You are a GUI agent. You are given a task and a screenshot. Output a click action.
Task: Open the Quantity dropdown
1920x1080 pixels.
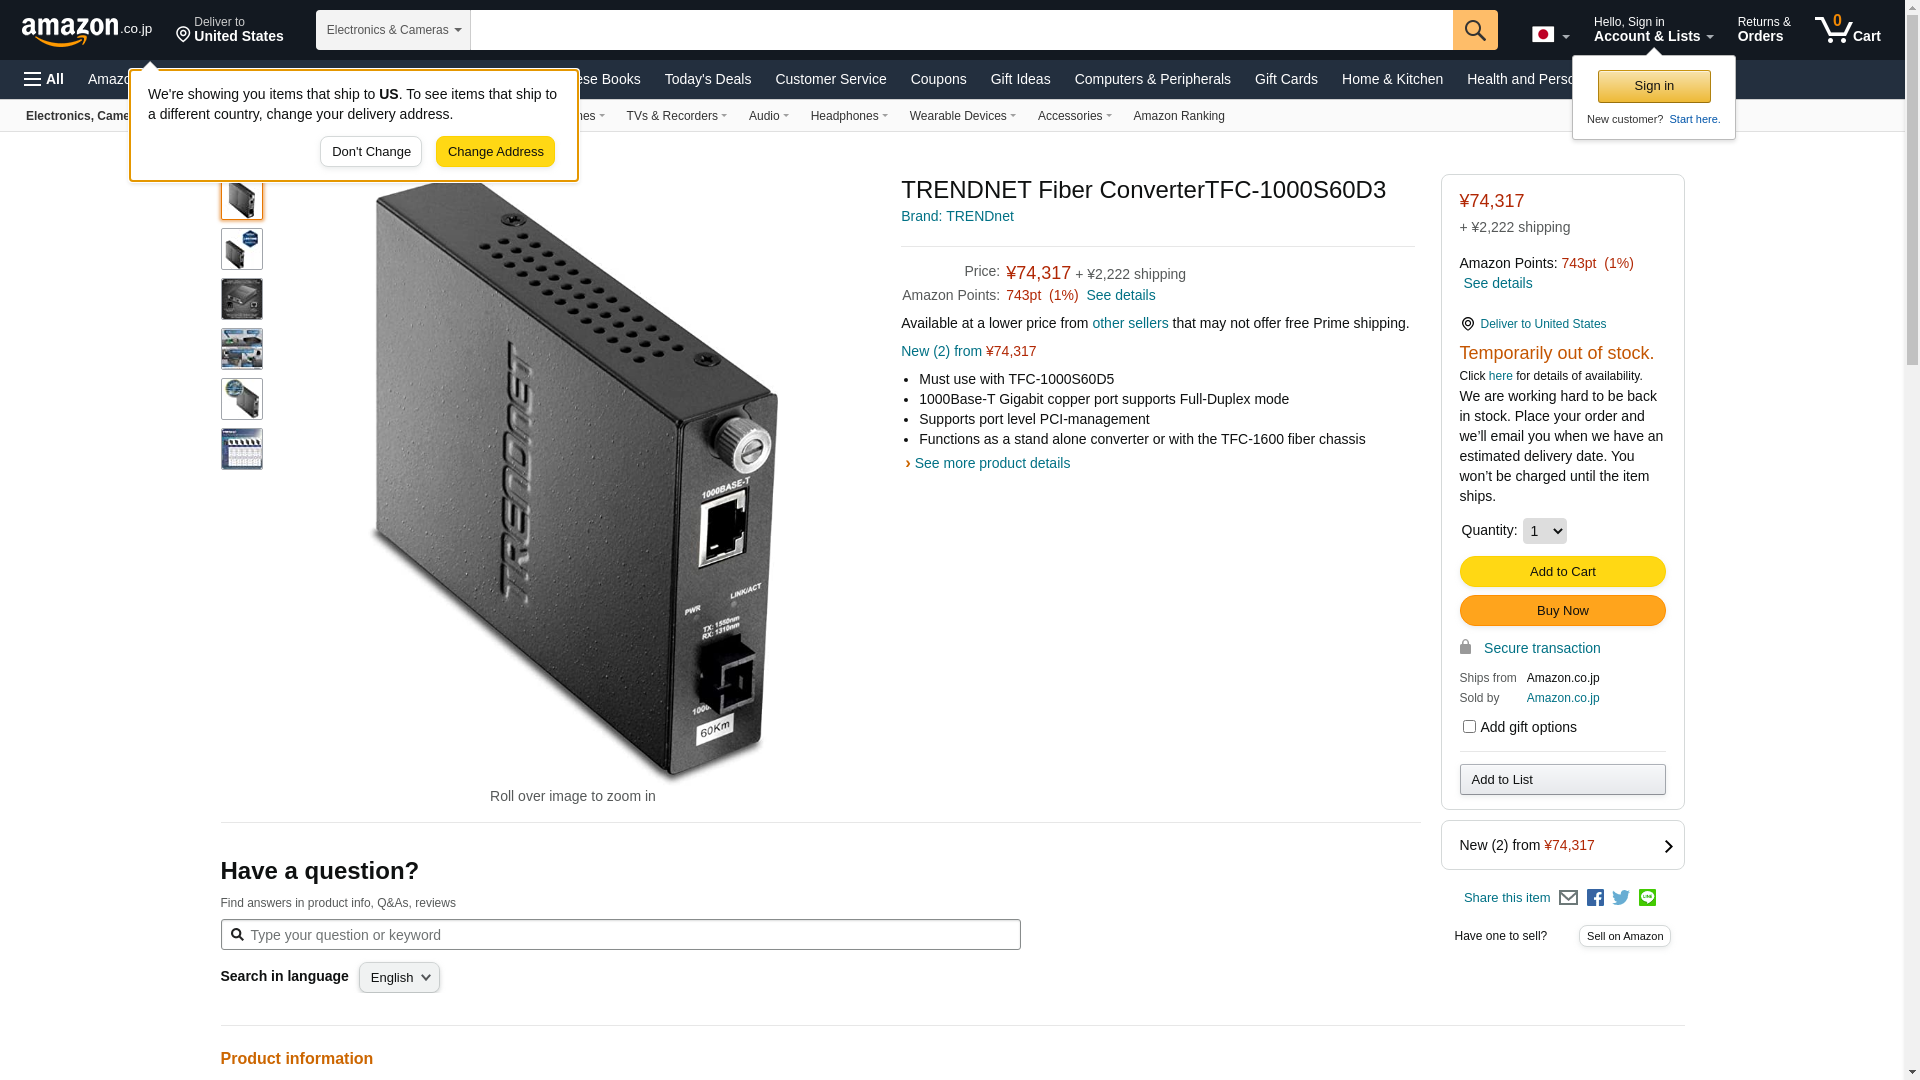(1544, 531)
